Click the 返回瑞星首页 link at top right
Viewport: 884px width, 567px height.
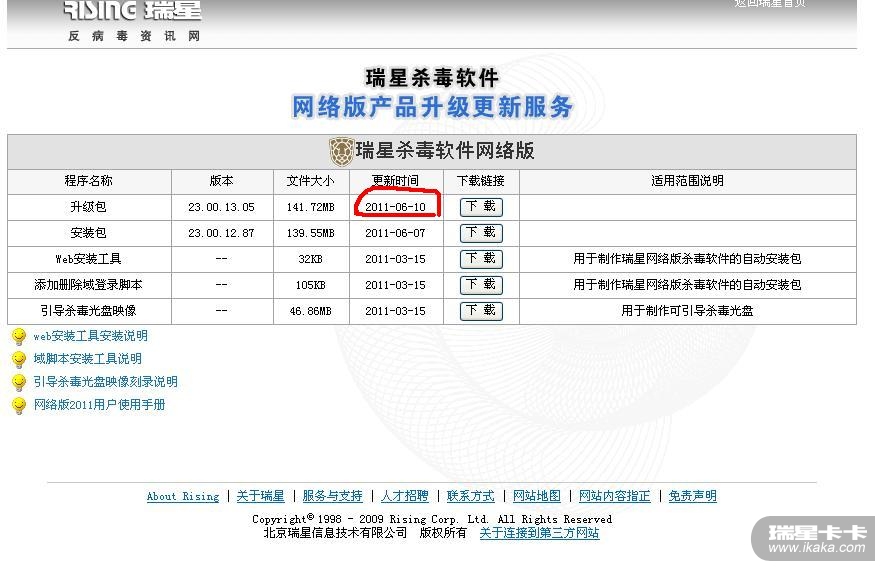pos(770,3)
